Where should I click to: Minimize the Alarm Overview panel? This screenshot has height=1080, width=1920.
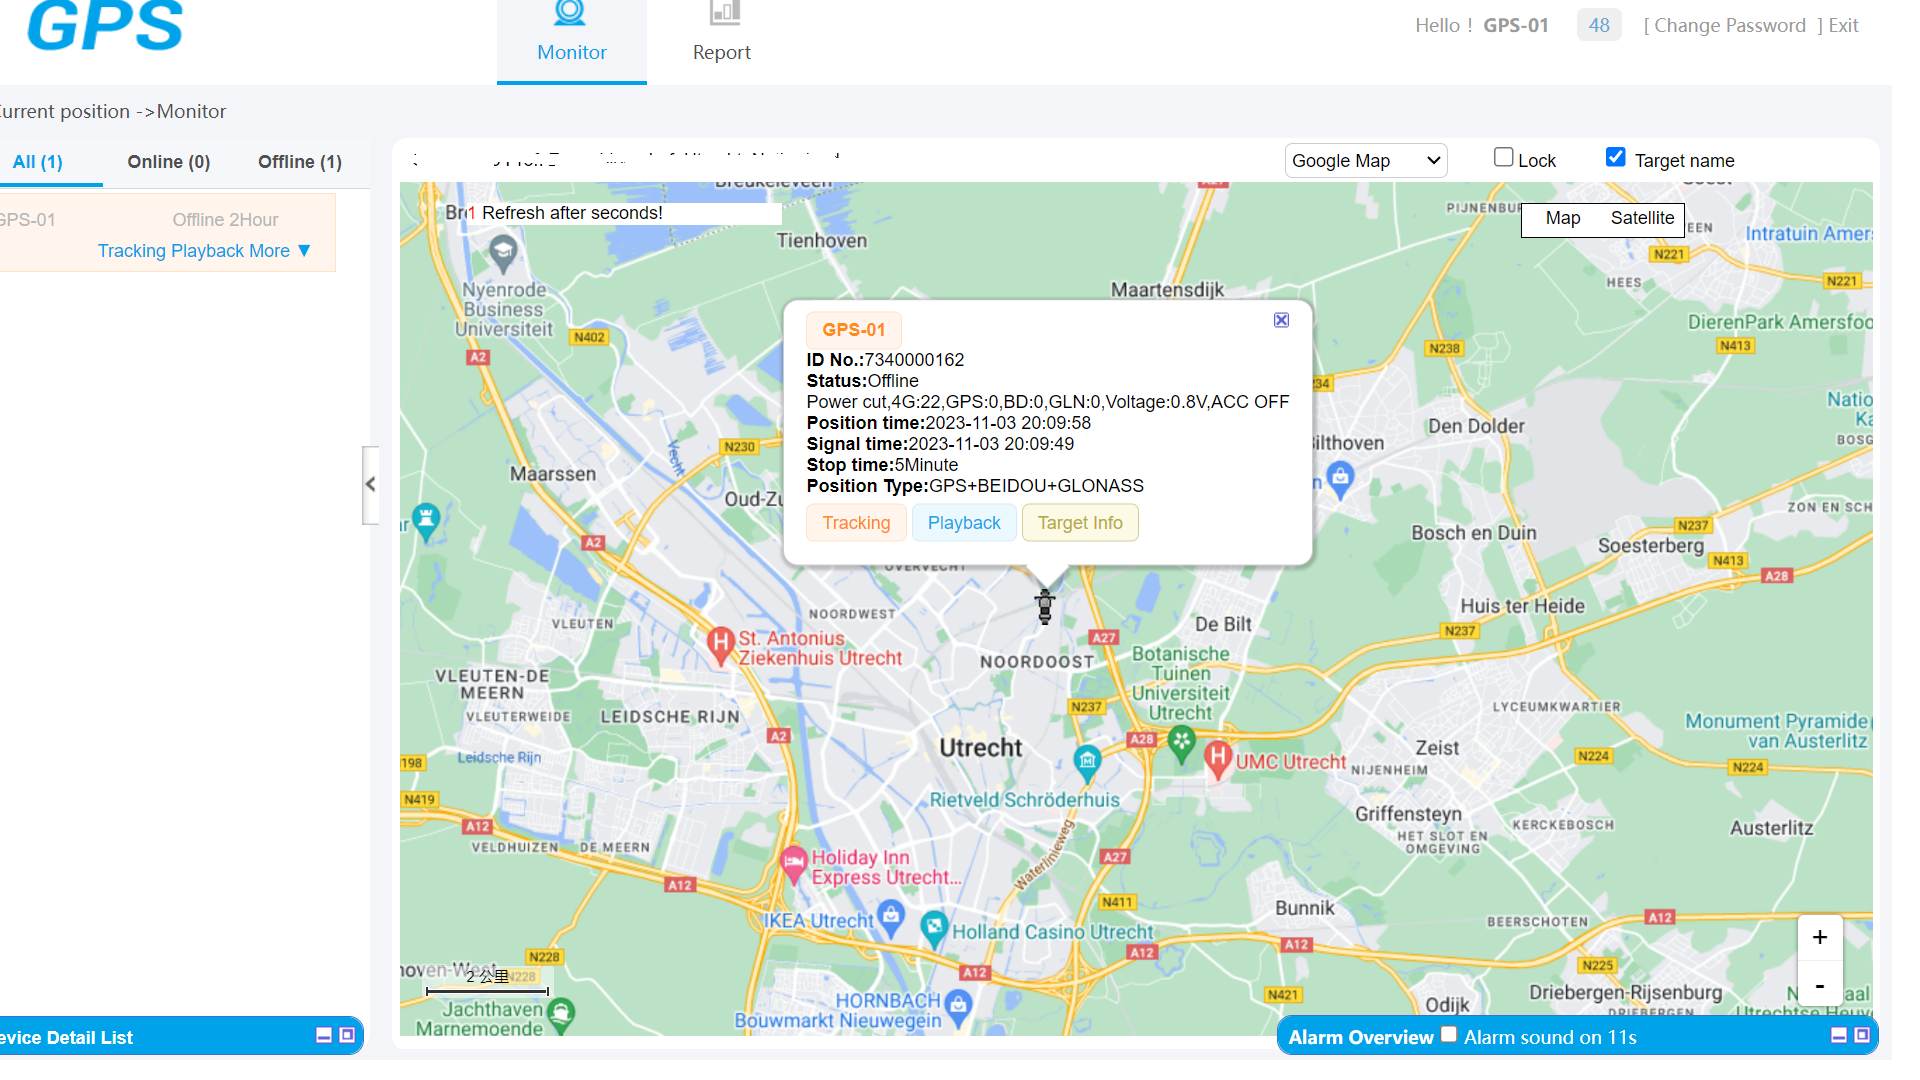[1839, 1036]
